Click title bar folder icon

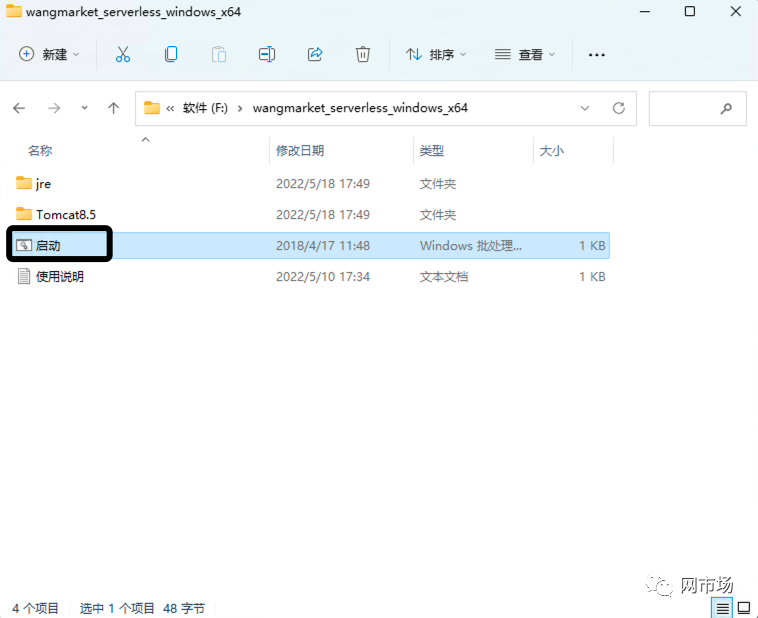point(14,11)
